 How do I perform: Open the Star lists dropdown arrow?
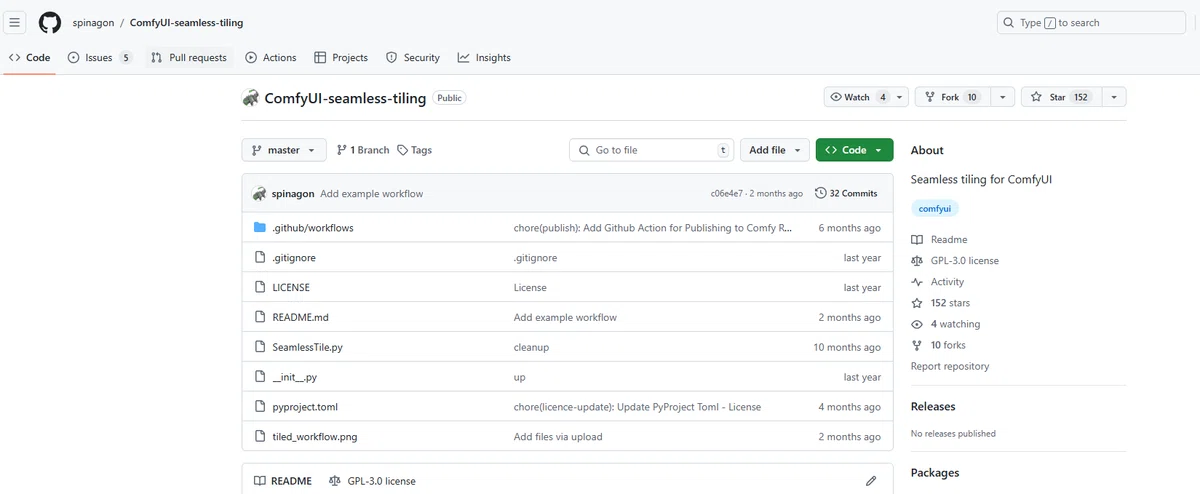pyautogui.click(x=1113, y=97)
